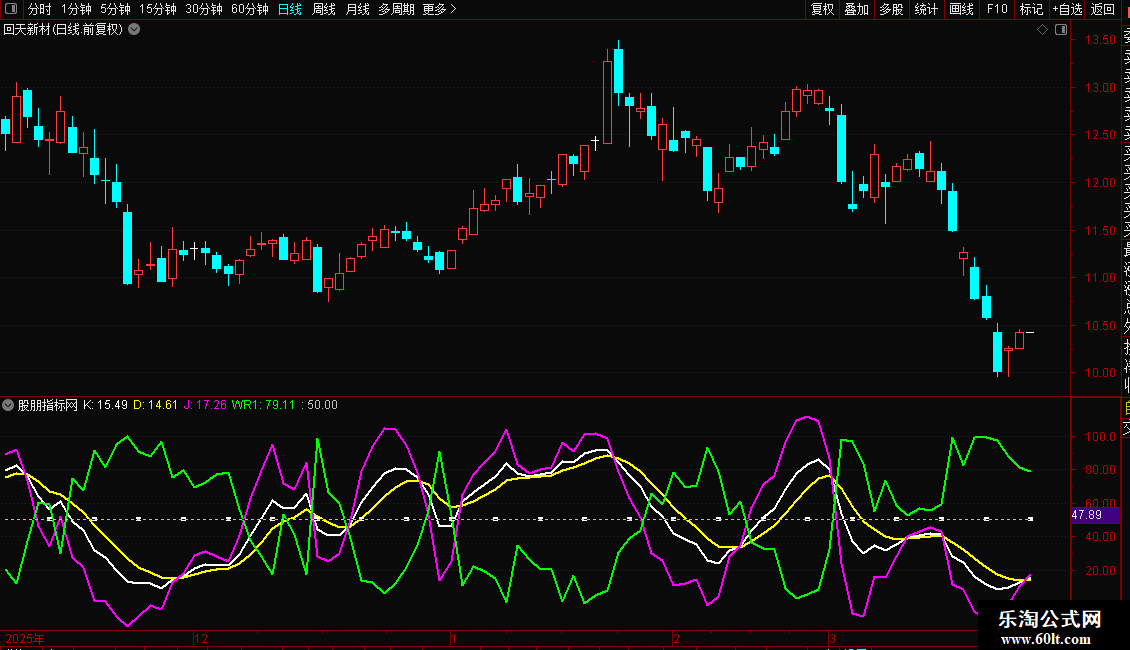Screen dimensions: 1130x650
Task: Open the 画线 drawing tools
Action: click(961, 9)
